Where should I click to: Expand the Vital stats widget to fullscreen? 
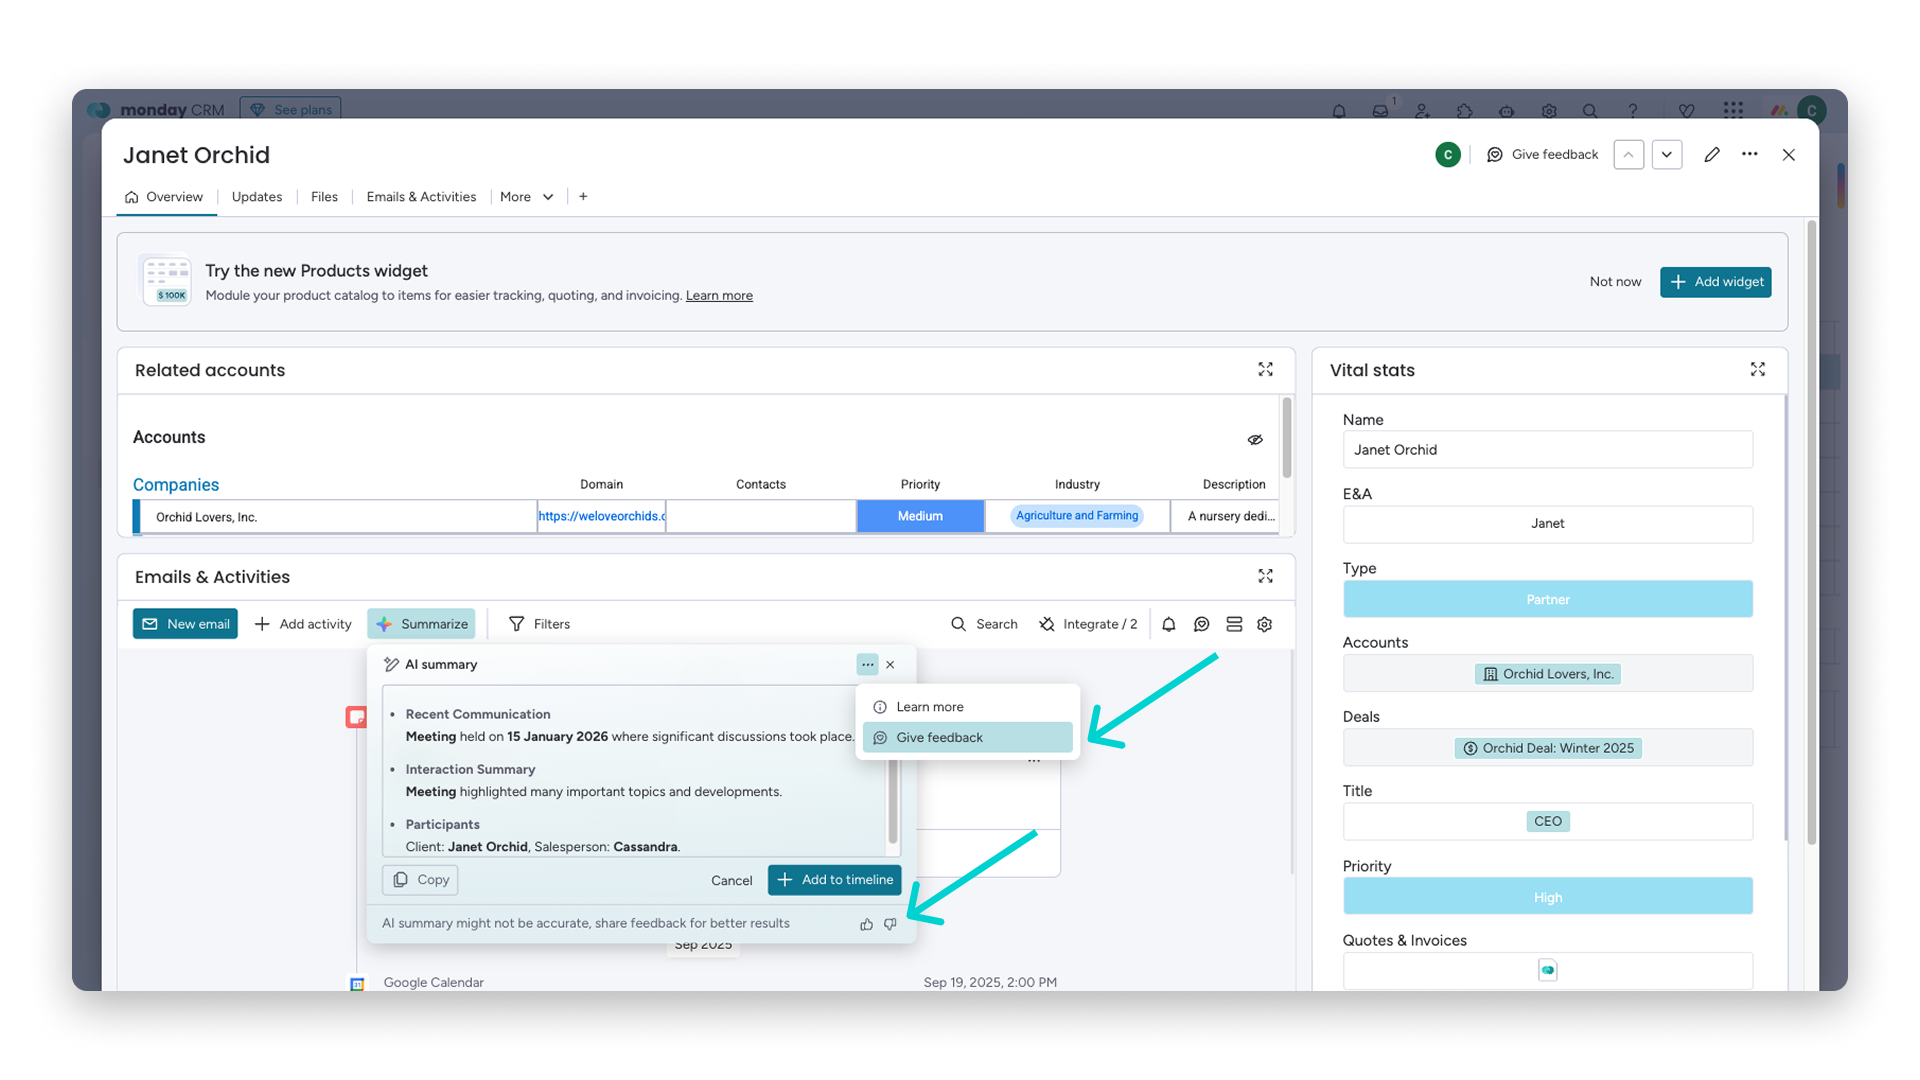[1758, 369]
